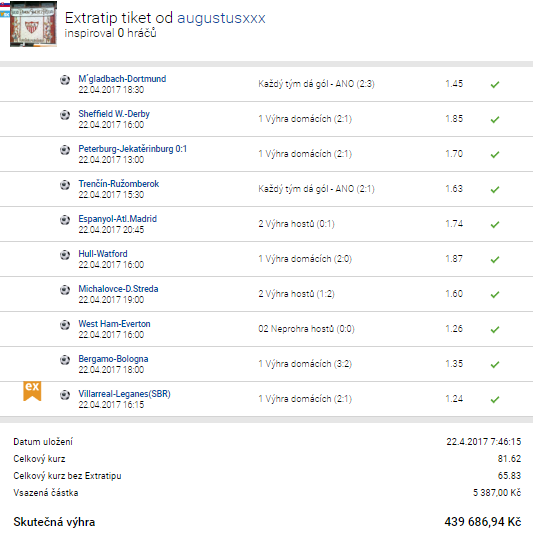This screenshot has height=544, width=533.
Task: Open the Sheffield W.-Derby match link
Action: (x=114, y=114)
